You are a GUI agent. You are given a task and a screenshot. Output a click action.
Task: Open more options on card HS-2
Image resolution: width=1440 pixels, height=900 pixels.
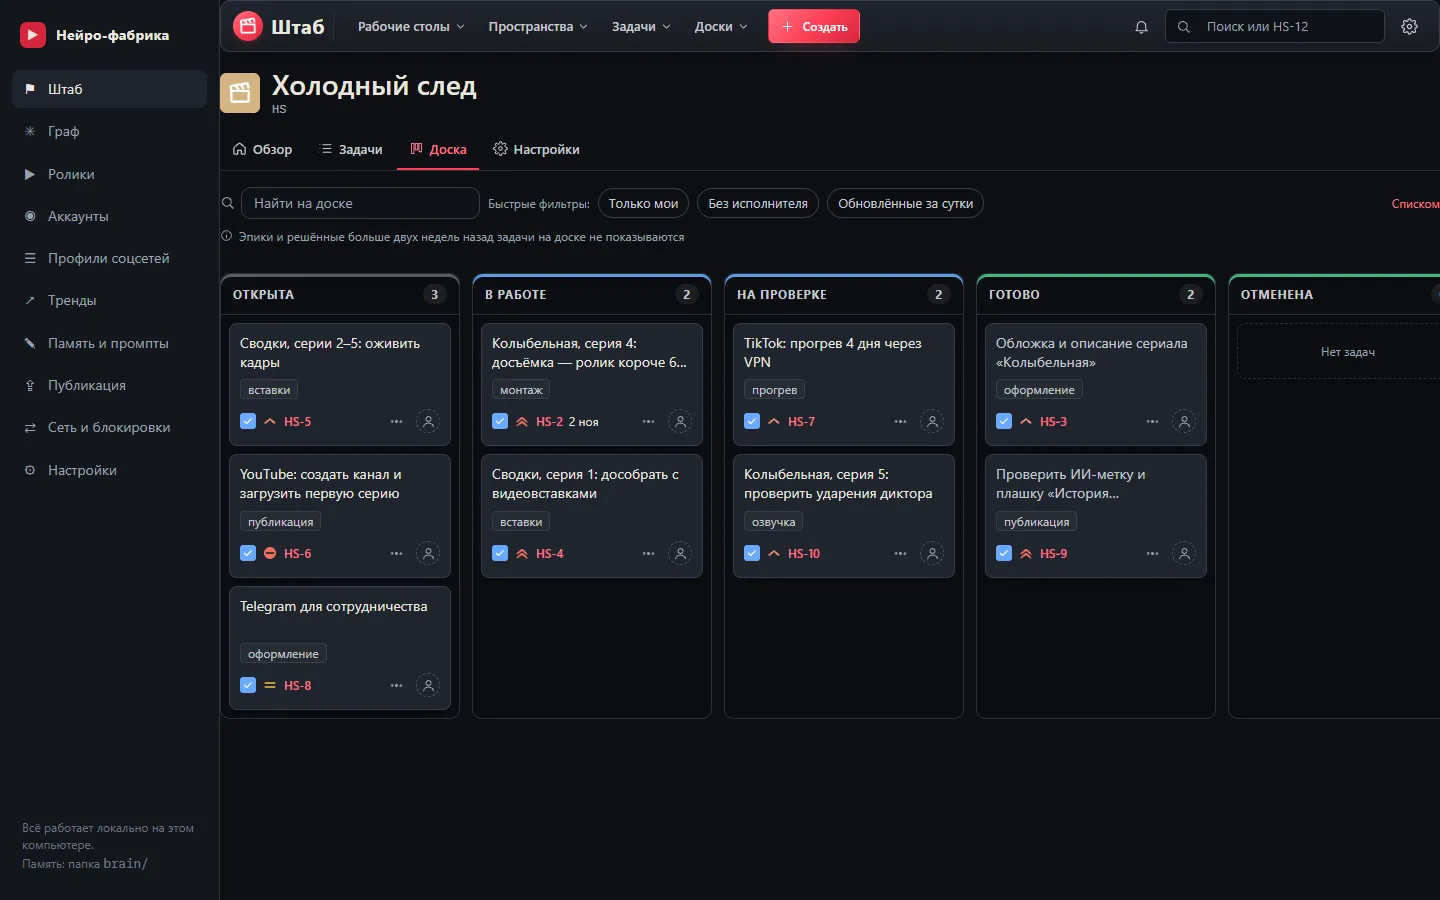(x=649, y=422)
